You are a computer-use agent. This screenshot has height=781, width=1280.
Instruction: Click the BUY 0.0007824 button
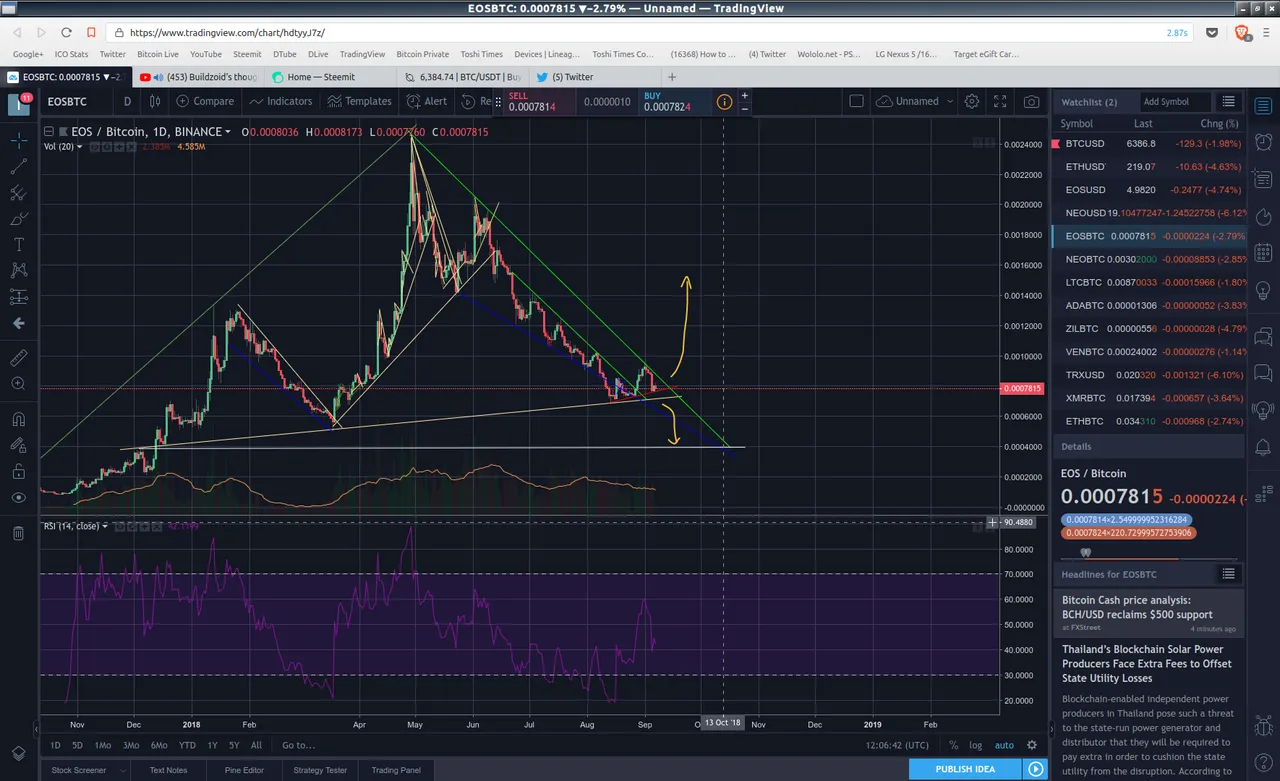pos(673,101)
